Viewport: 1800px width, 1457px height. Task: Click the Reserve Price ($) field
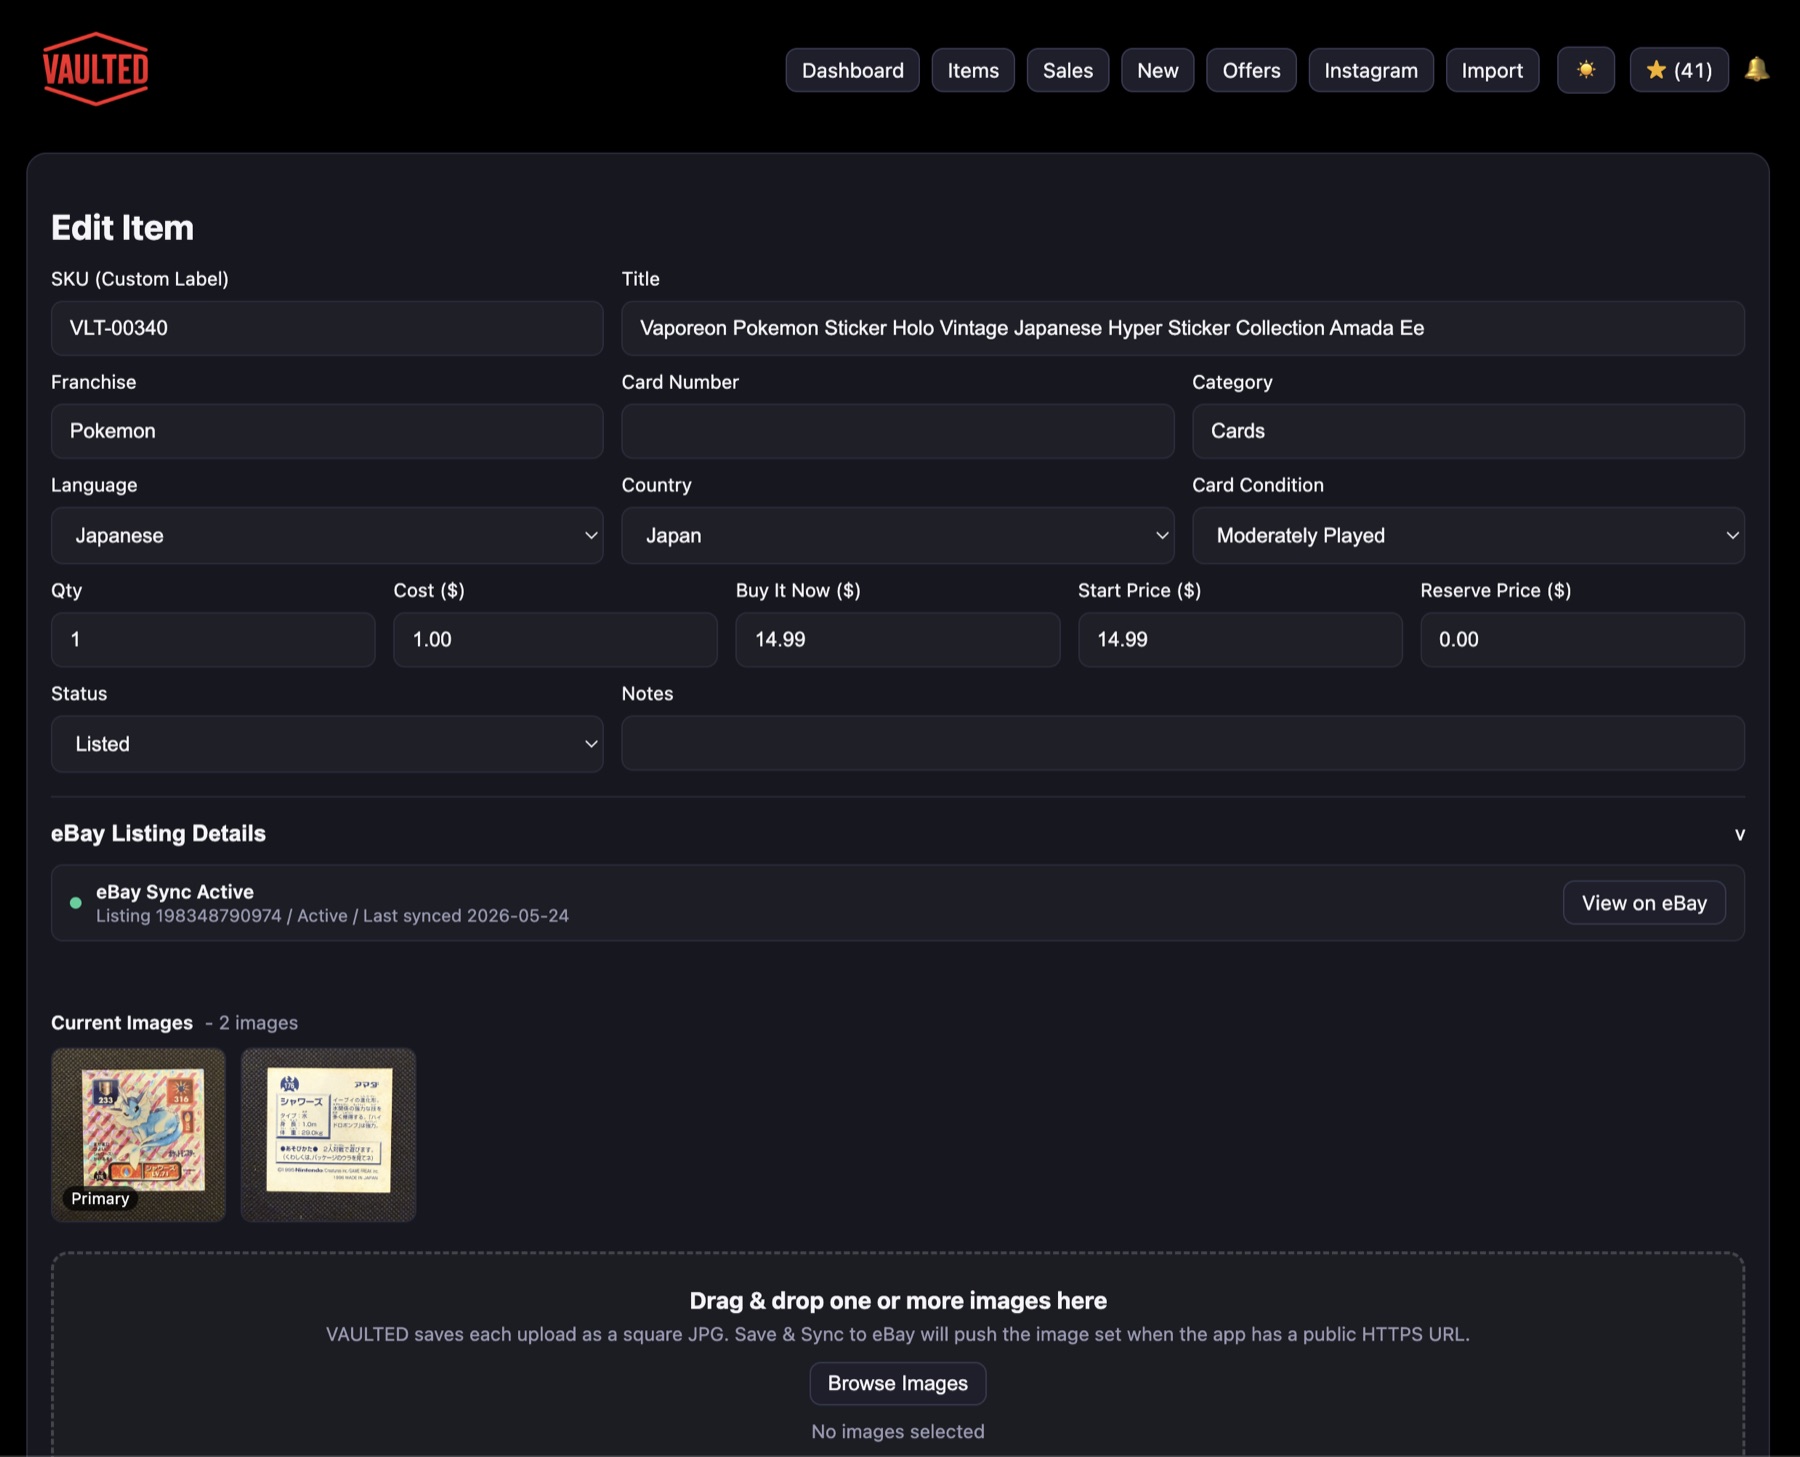tap(1582, 639)
